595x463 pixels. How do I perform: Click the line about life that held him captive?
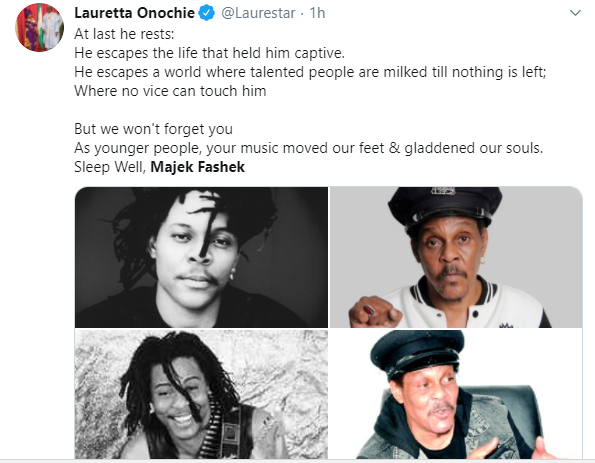[x=209, y=53]
